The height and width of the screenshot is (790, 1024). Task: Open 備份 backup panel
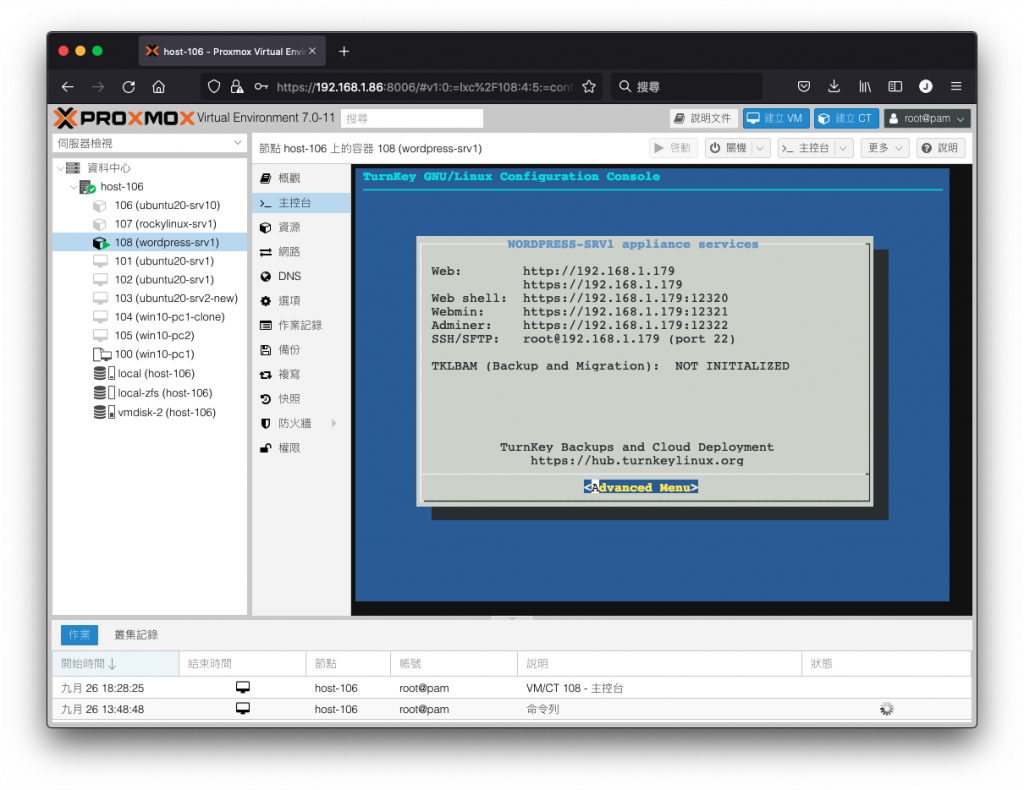click(301, 350)
